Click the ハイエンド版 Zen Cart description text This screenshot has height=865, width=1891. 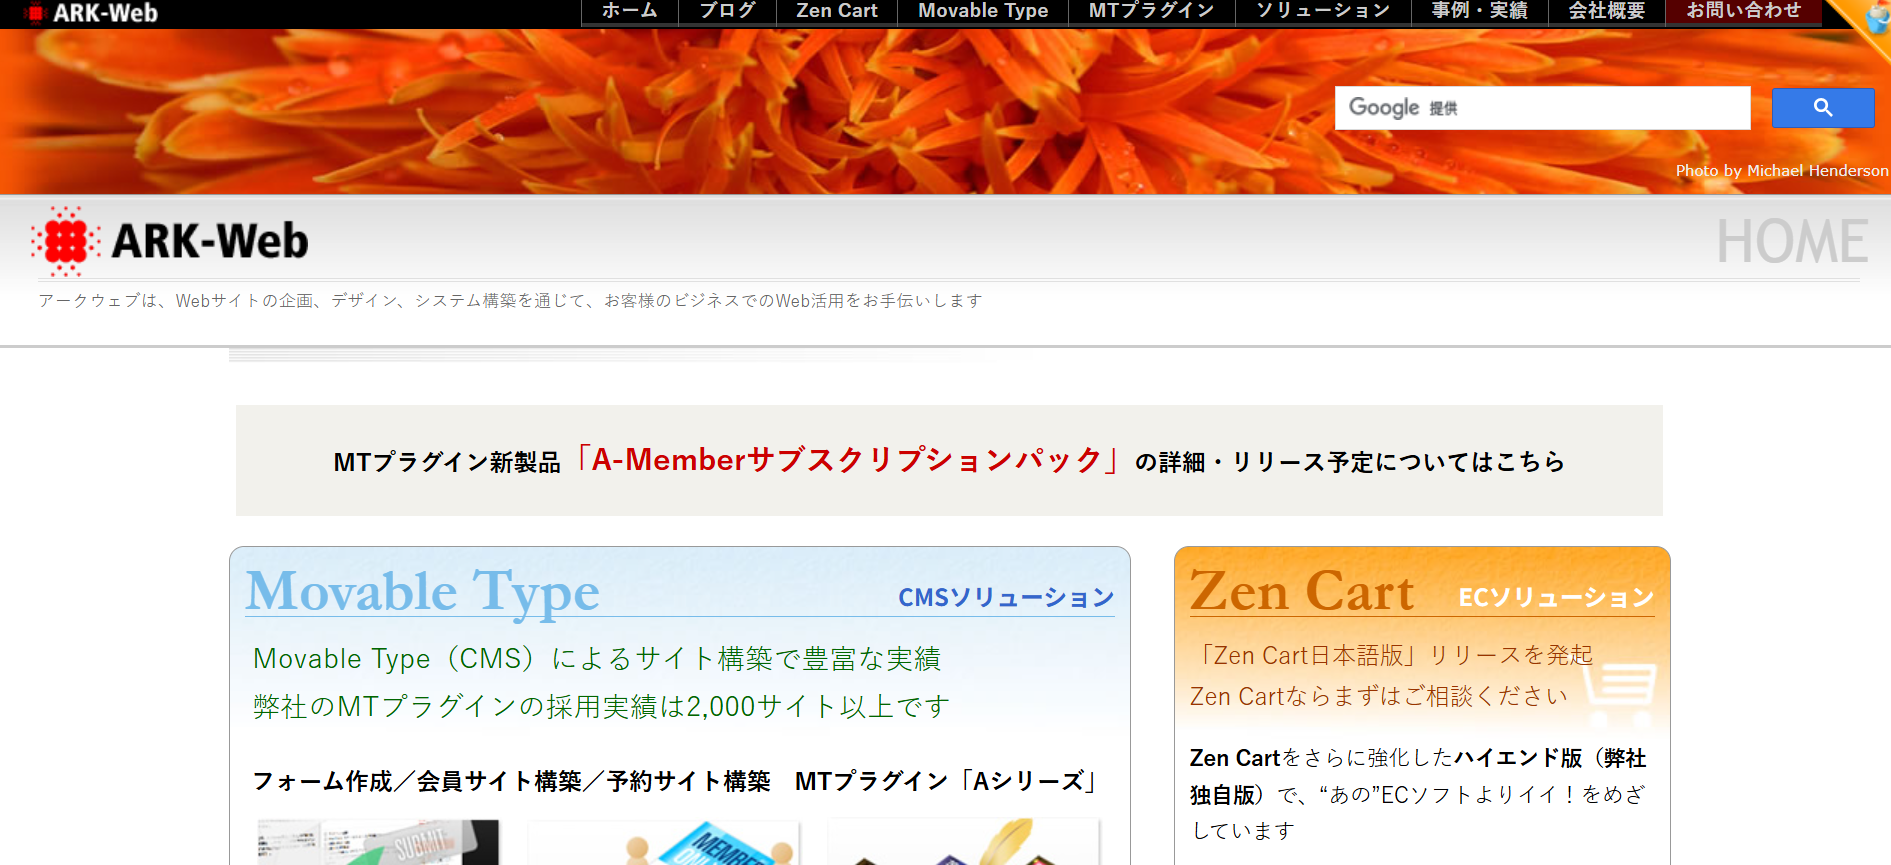tap(1419, 794)
